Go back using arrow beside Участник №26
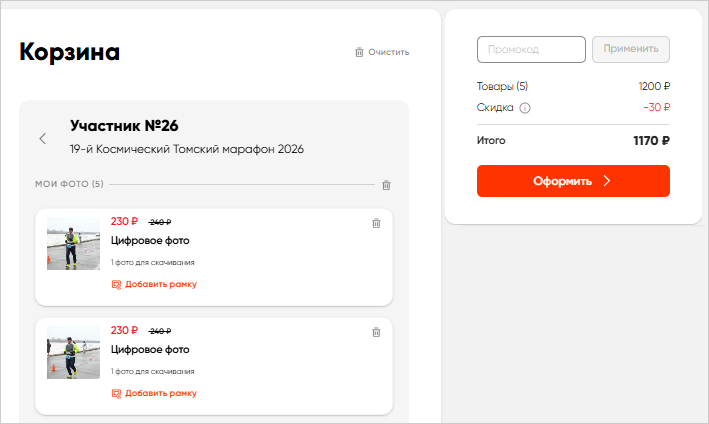 pos(42,138)
